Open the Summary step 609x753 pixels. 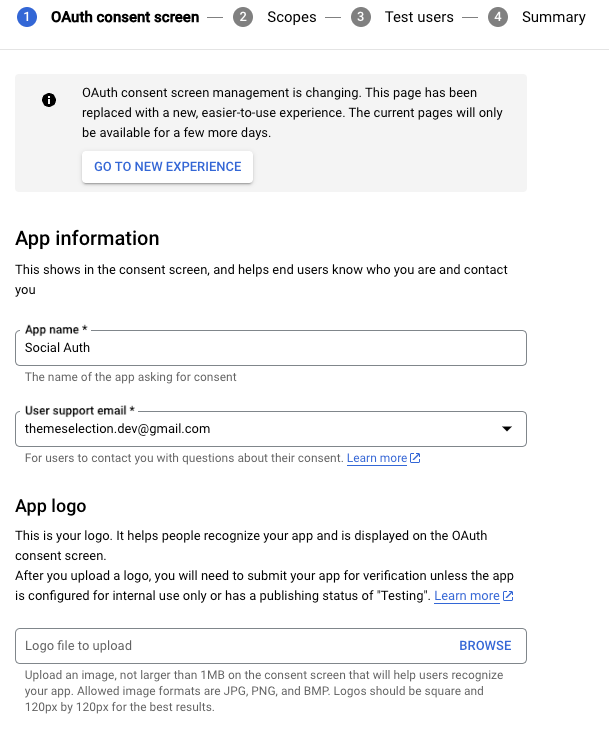click(x=554, y=17)
